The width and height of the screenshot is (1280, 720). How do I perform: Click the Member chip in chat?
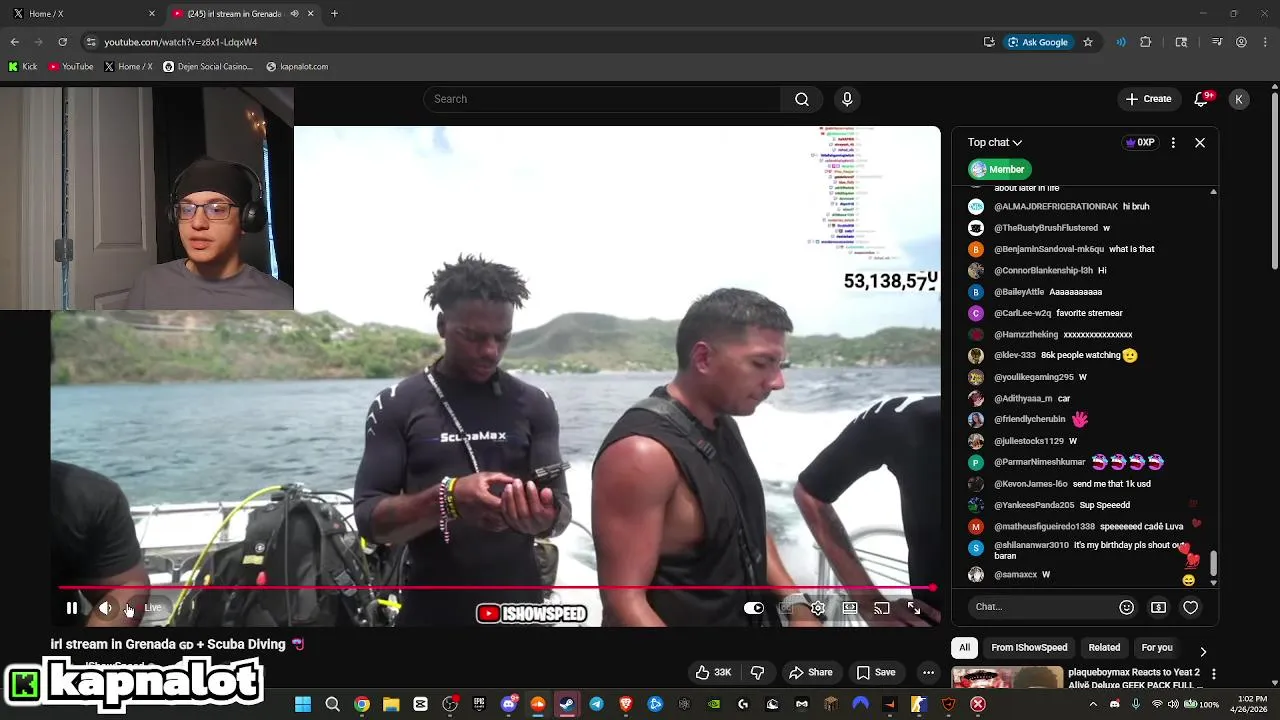click(x=998, y=169)
